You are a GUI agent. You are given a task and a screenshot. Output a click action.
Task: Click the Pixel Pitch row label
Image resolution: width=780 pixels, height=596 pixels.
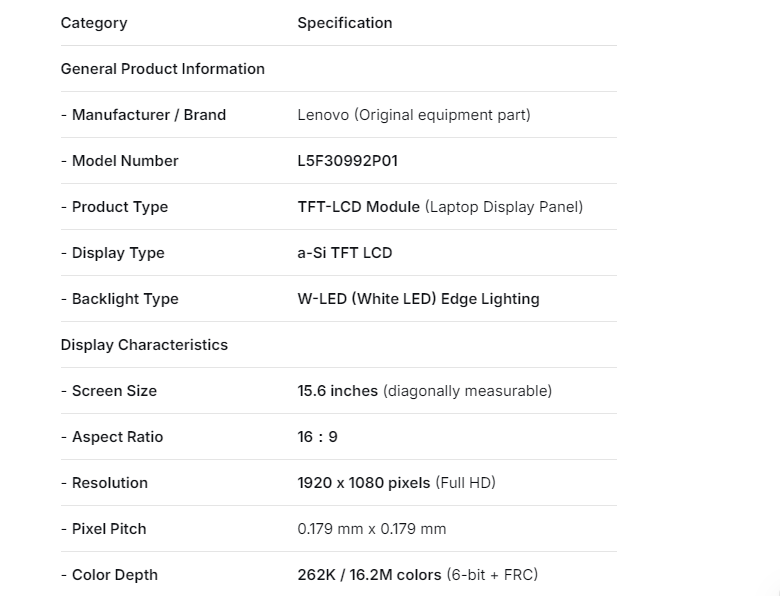click(x=103, y=529)
